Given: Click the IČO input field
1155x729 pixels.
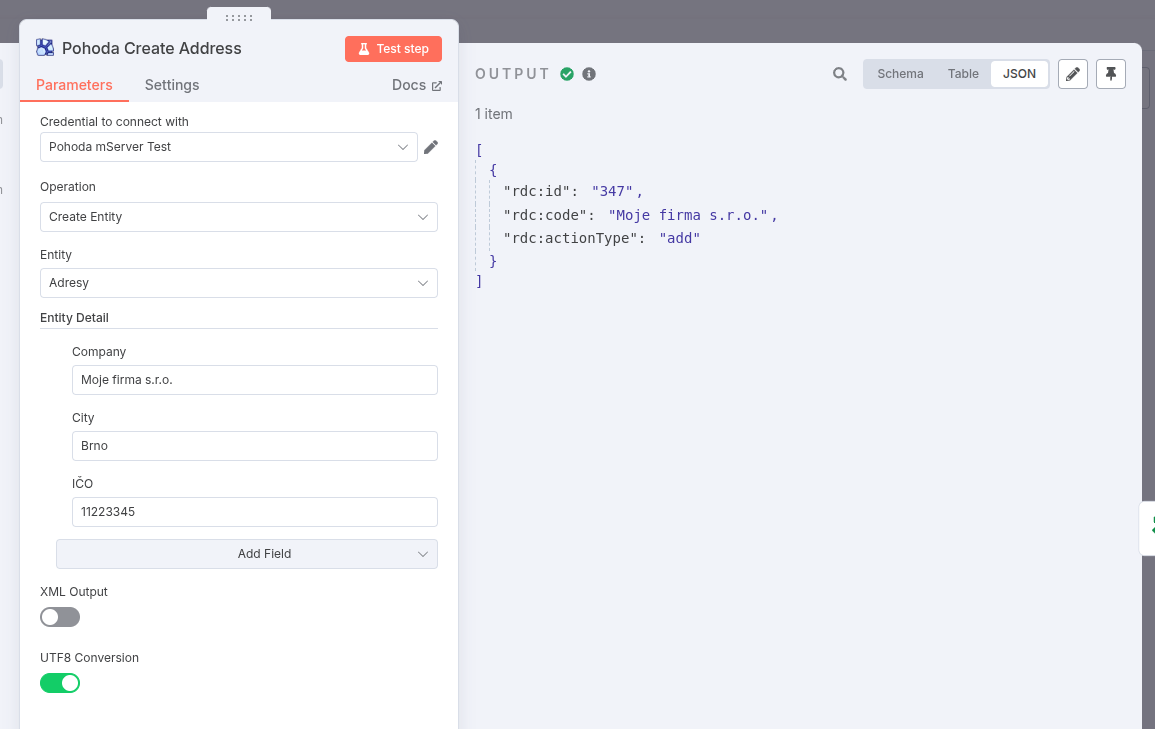Looking at the screenshot, I should click(x=255, y=512).
